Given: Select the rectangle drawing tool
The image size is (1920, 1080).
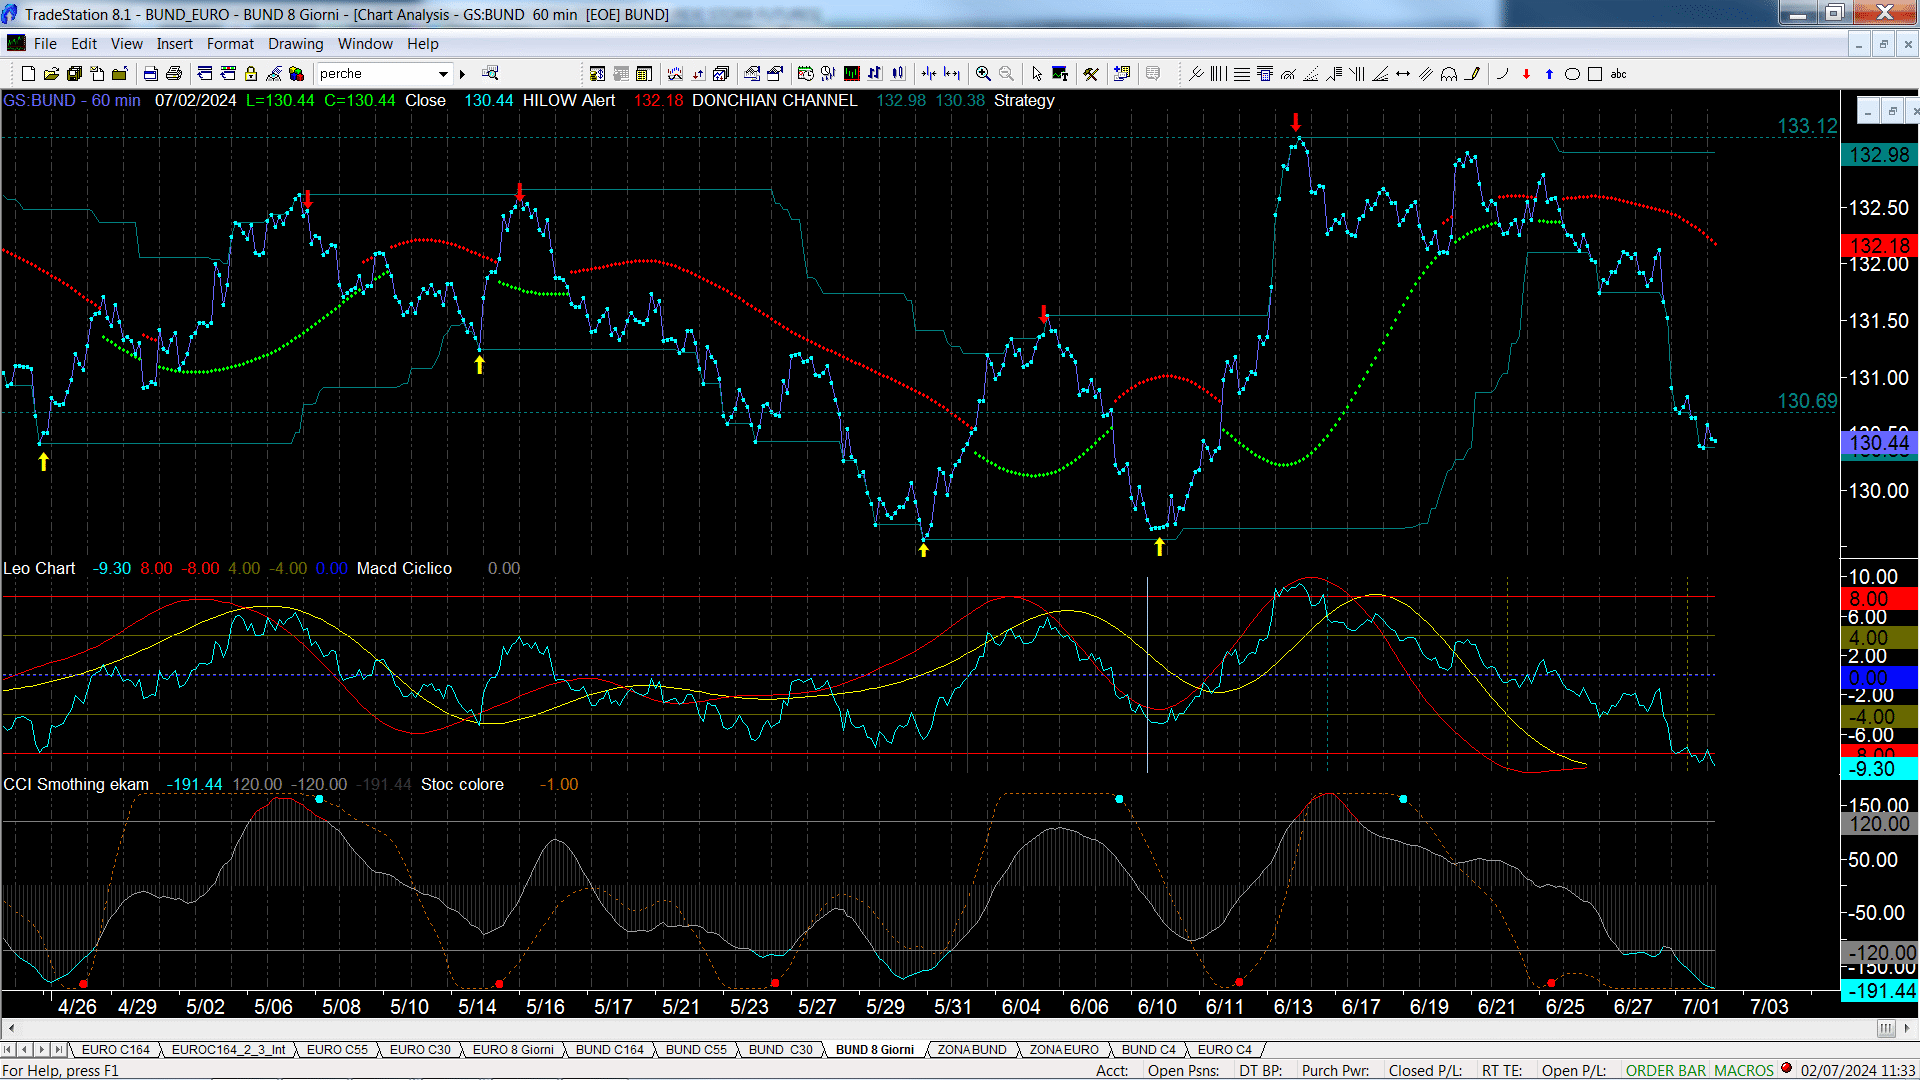Looking at the screenshot, I should pyautogui.click(x=1596, y=74).
